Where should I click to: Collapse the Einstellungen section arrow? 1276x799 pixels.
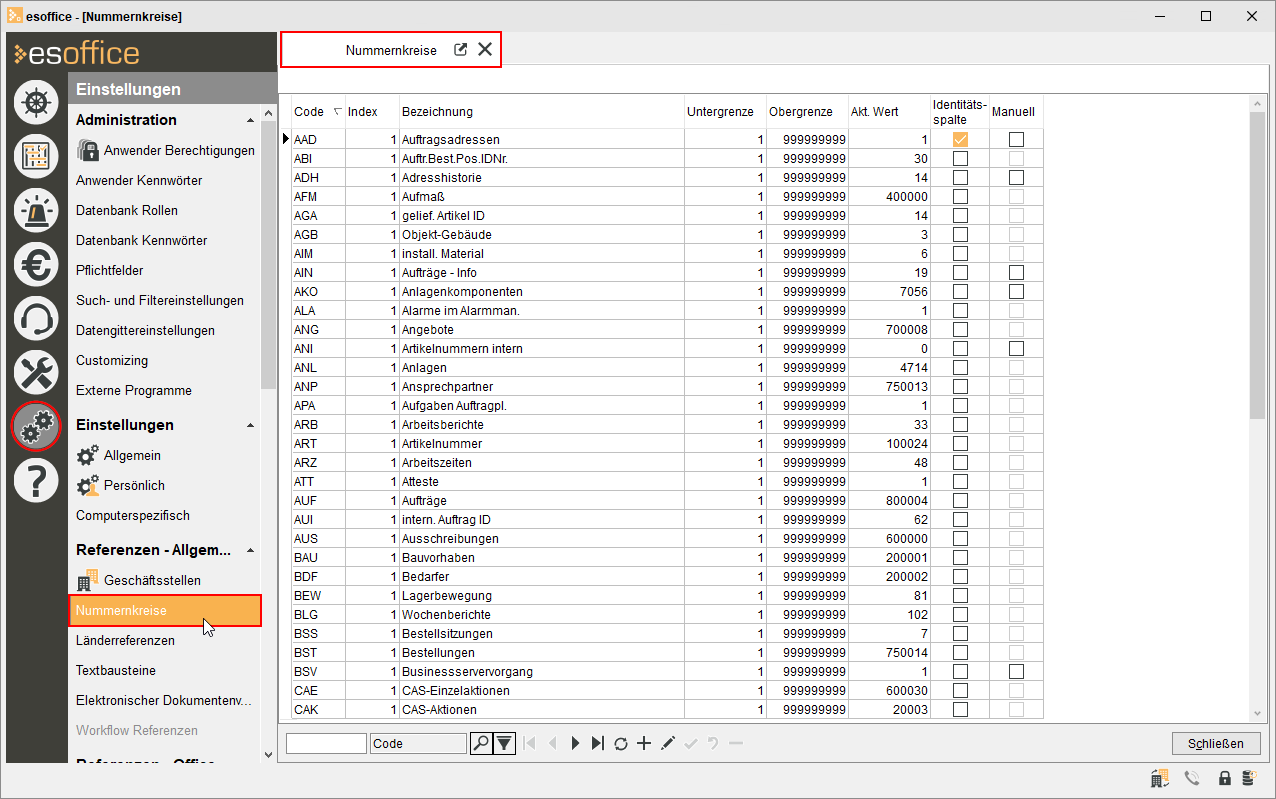point(250,425)
